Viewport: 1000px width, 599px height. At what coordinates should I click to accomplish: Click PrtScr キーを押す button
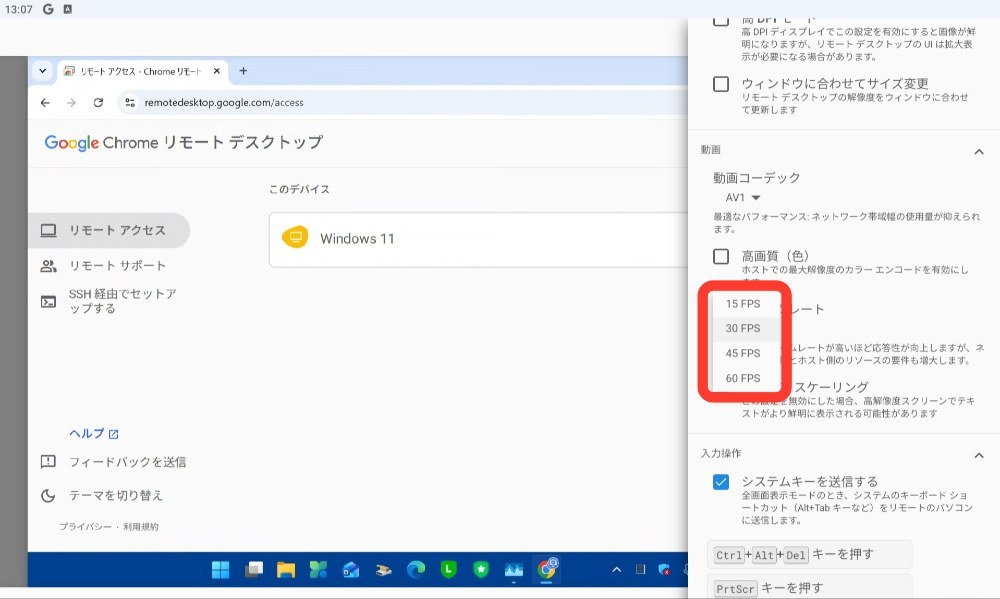coord(810,588)
